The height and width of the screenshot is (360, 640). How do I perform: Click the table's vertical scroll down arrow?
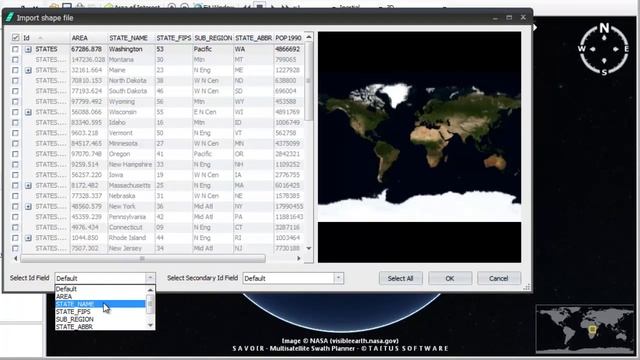[309, 248]
